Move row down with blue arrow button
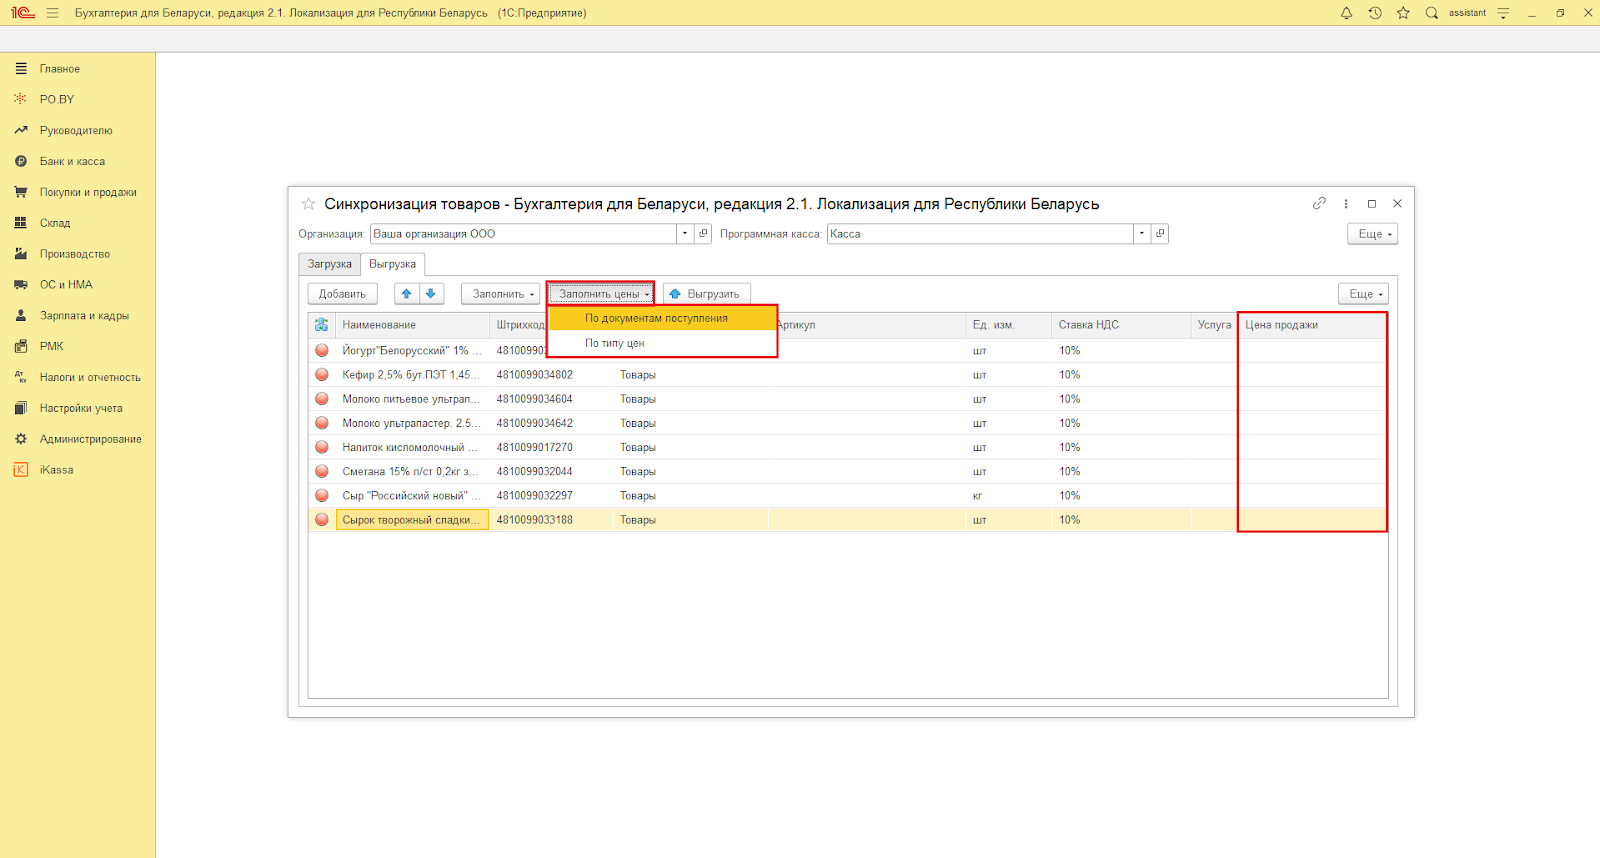 431,294
